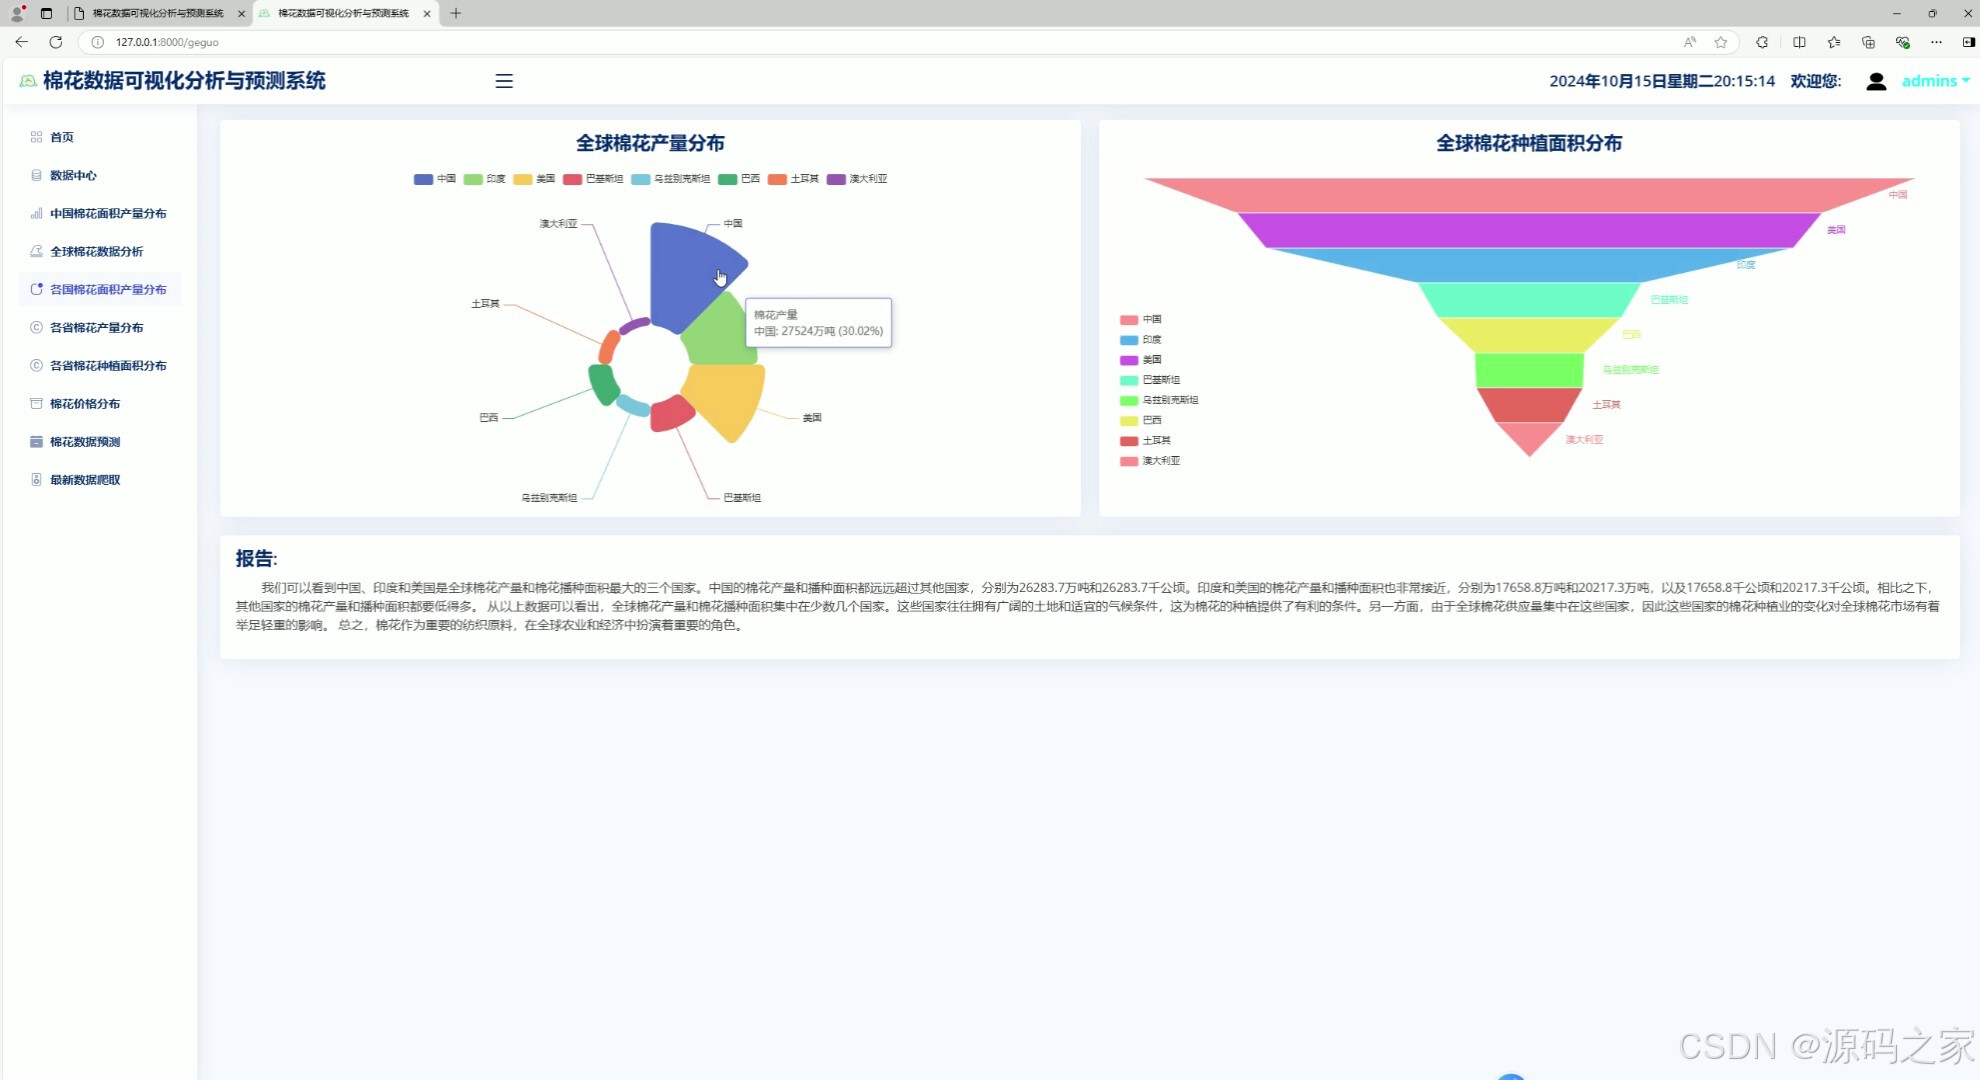
Task: Go to the 各省棉花产量分布 page
Action: (x=96, y=327)
